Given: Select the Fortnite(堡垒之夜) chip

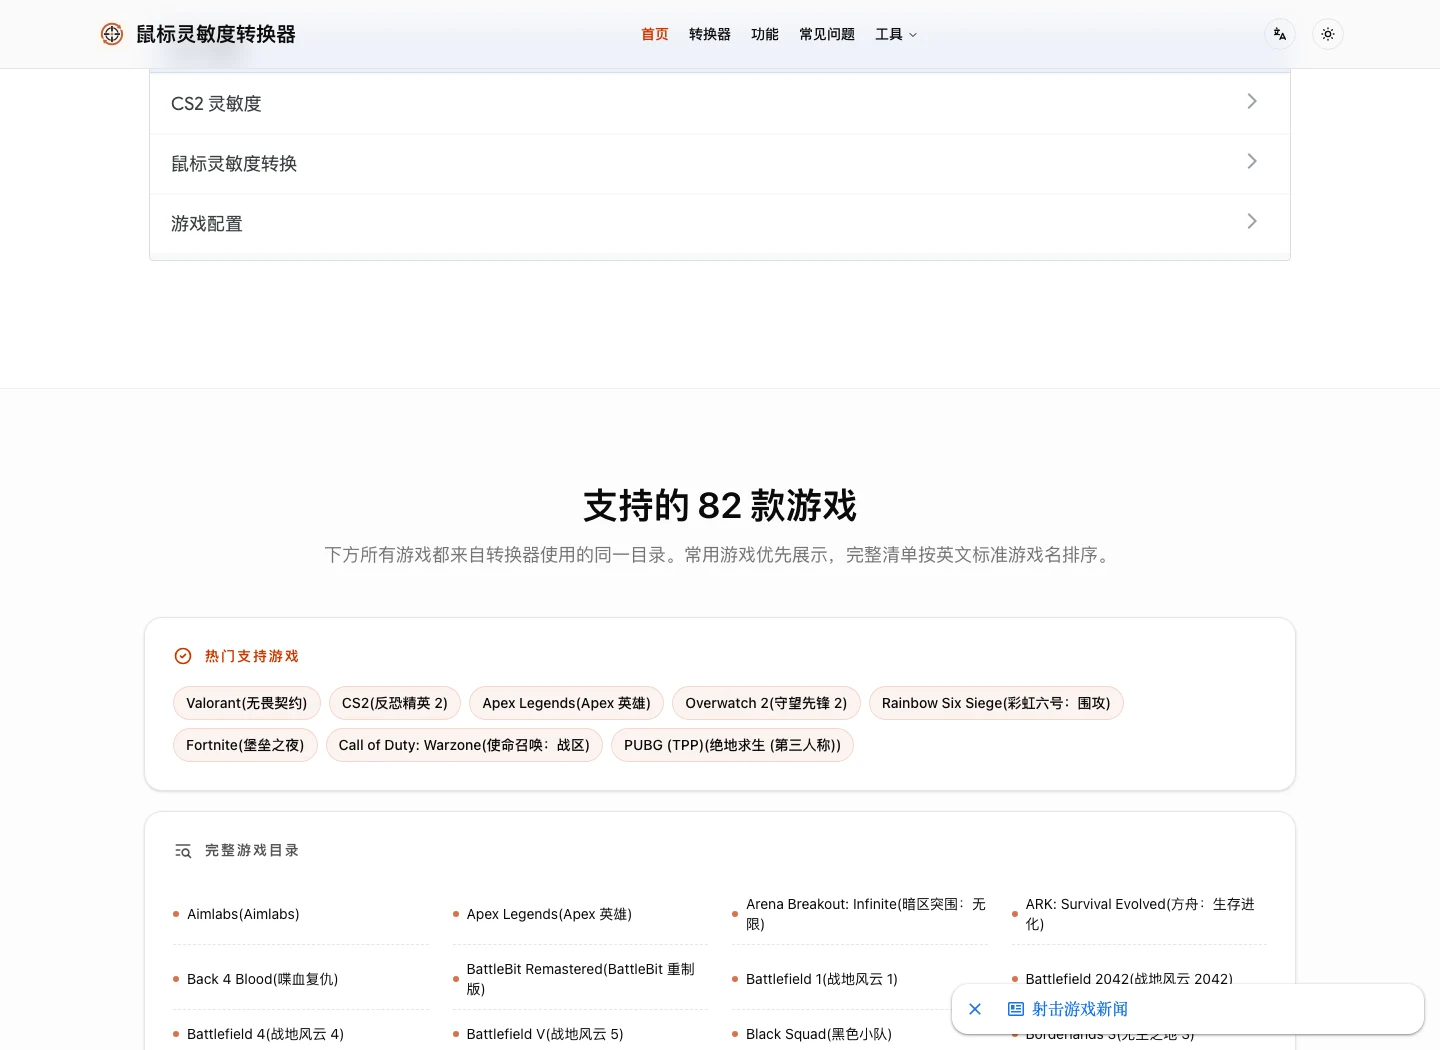Looking at the screenshot, I should 245,745.
